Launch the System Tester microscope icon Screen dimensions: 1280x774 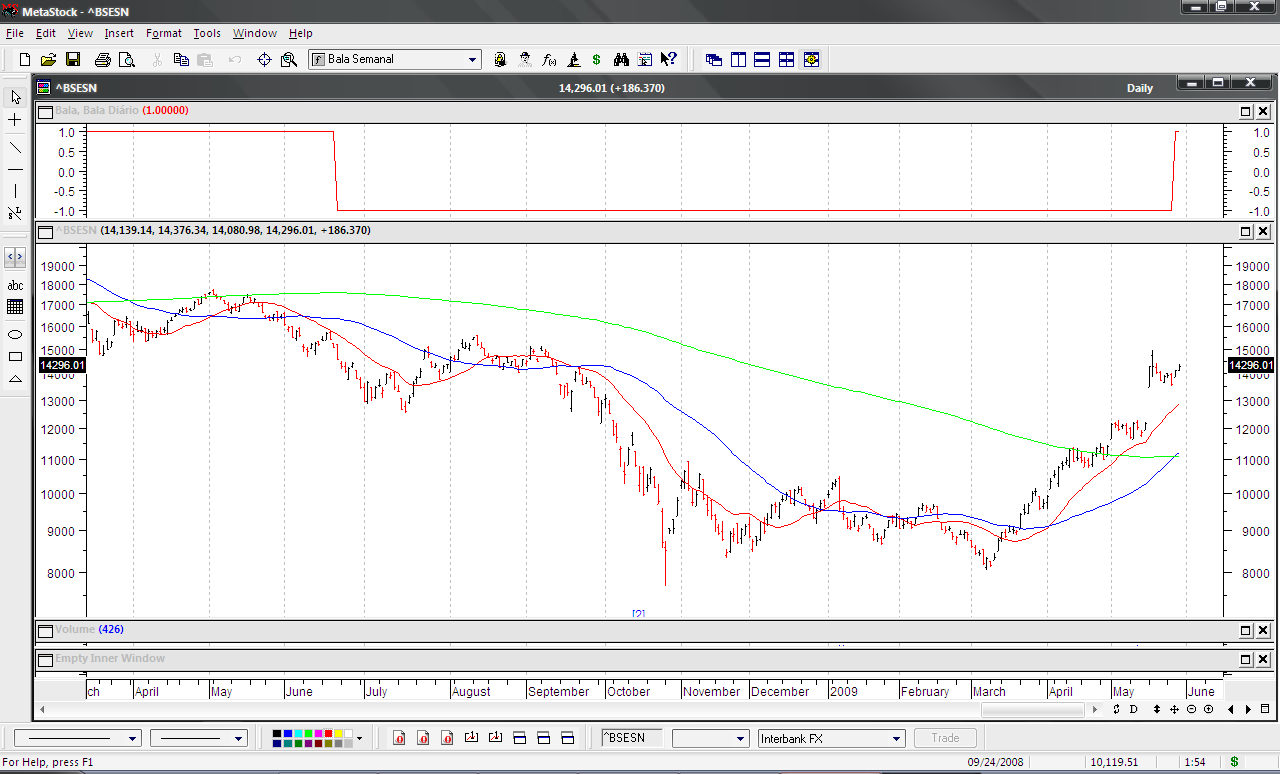573,60
